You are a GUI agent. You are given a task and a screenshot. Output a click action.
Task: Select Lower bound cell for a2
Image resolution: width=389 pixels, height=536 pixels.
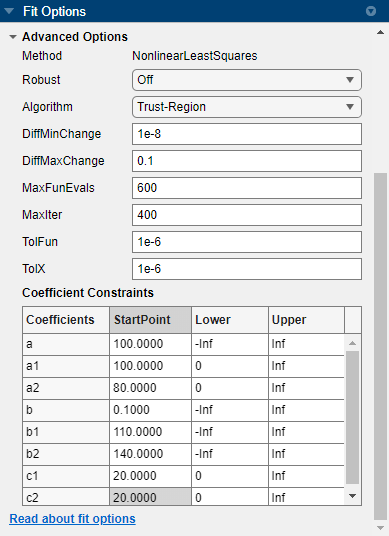[x=230, y=388]
